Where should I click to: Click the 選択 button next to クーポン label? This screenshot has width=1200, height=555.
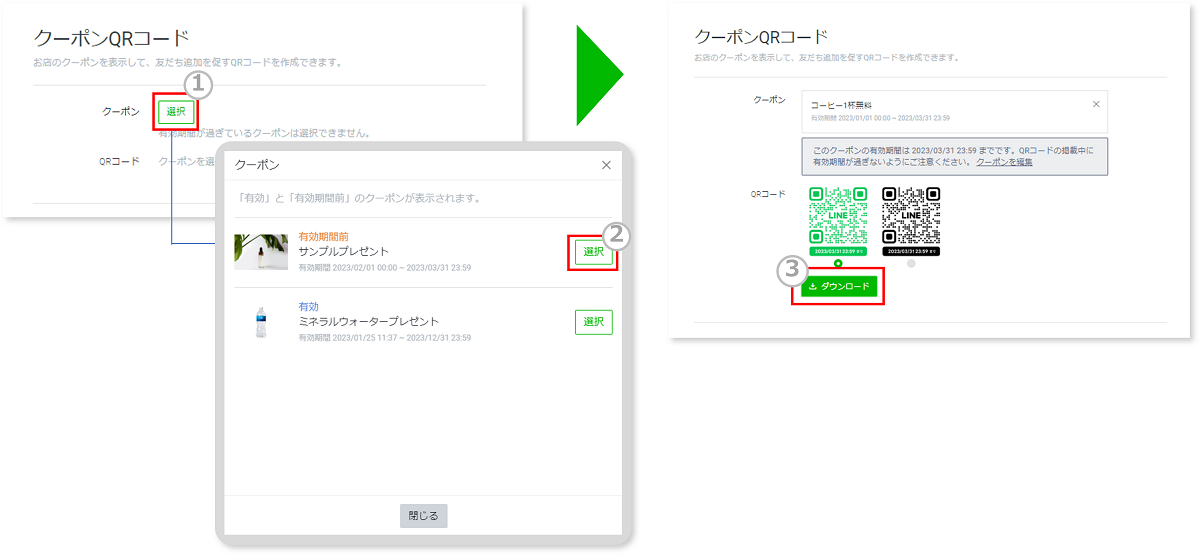pyautogui.click(x=175, y=112)
